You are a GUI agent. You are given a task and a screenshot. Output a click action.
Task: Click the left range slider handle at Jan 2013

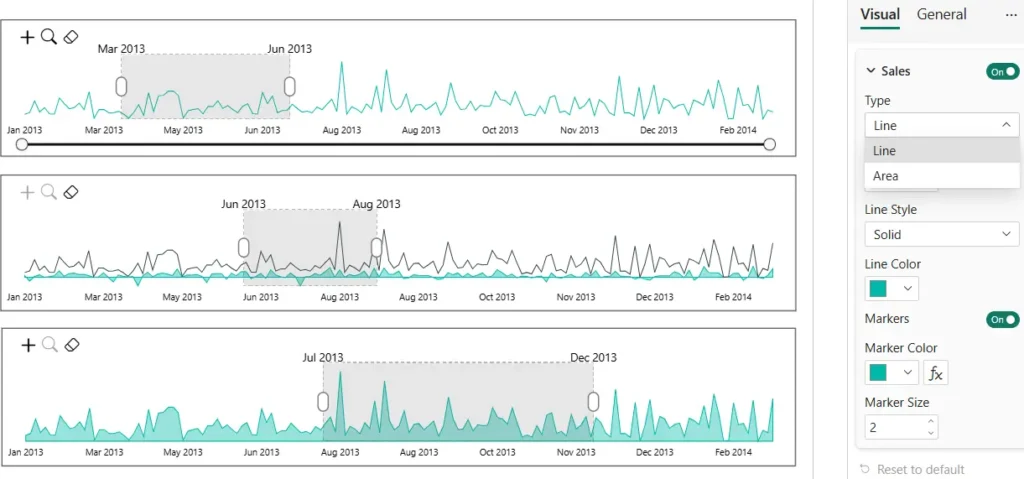pyautogui.click(x=22, y=144)
